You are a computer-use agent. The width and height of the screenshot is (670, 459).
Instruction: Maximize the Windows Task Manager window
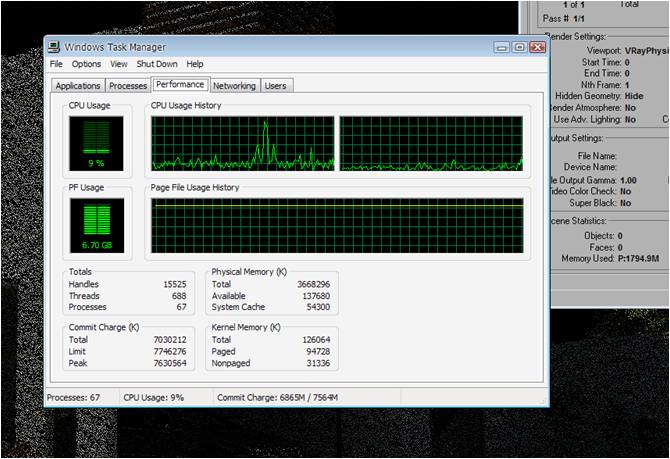click(520, 47)
